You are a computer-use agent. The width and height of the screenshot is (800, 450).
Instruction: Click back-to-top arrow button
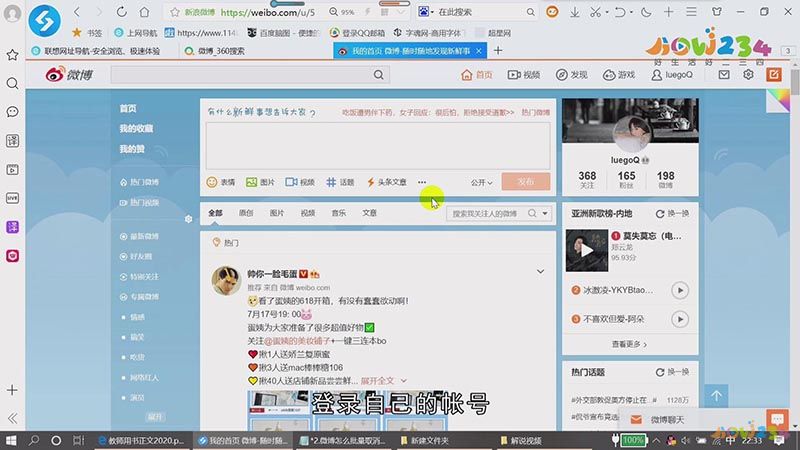coord(716,396)
